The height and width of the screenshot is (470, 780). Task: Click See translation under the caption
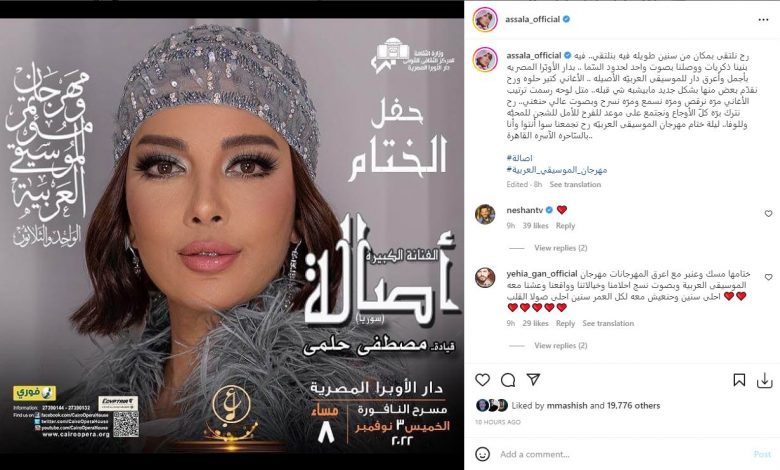coord(575,185)
